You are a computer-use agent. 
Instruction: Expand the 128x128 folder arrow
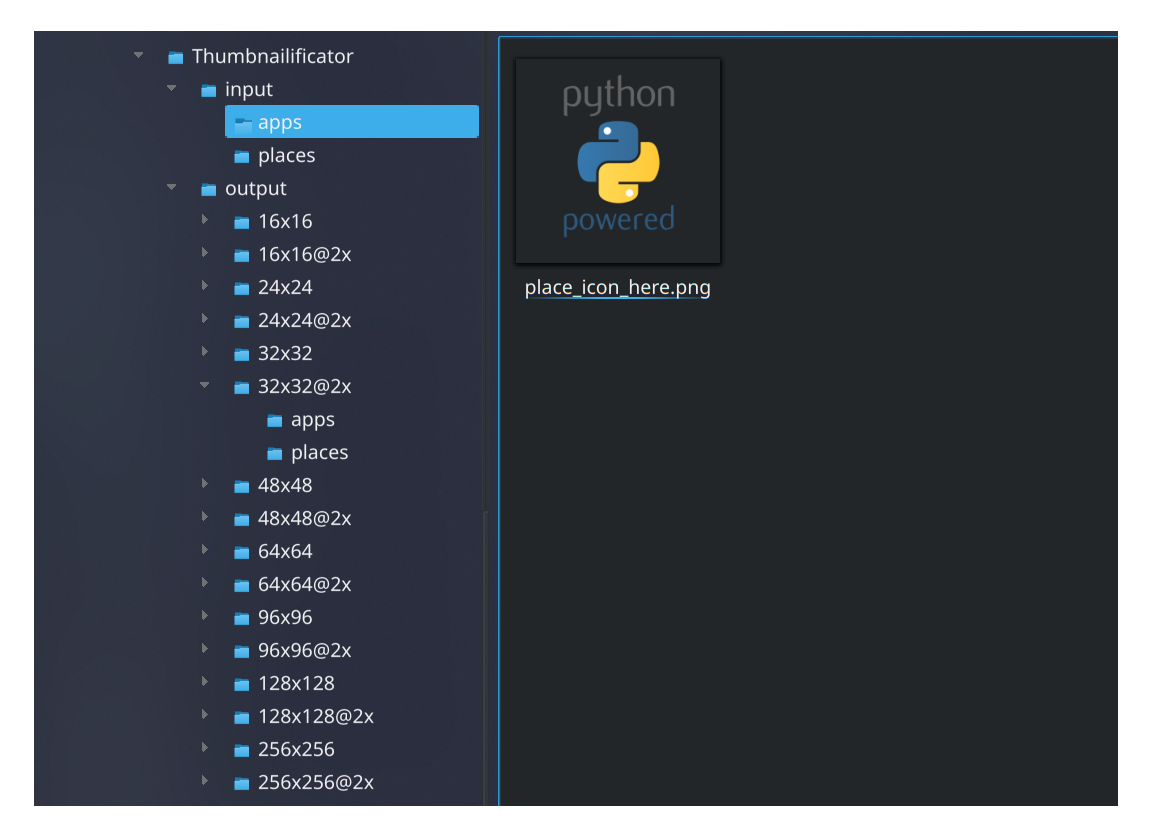coord(205,682)
